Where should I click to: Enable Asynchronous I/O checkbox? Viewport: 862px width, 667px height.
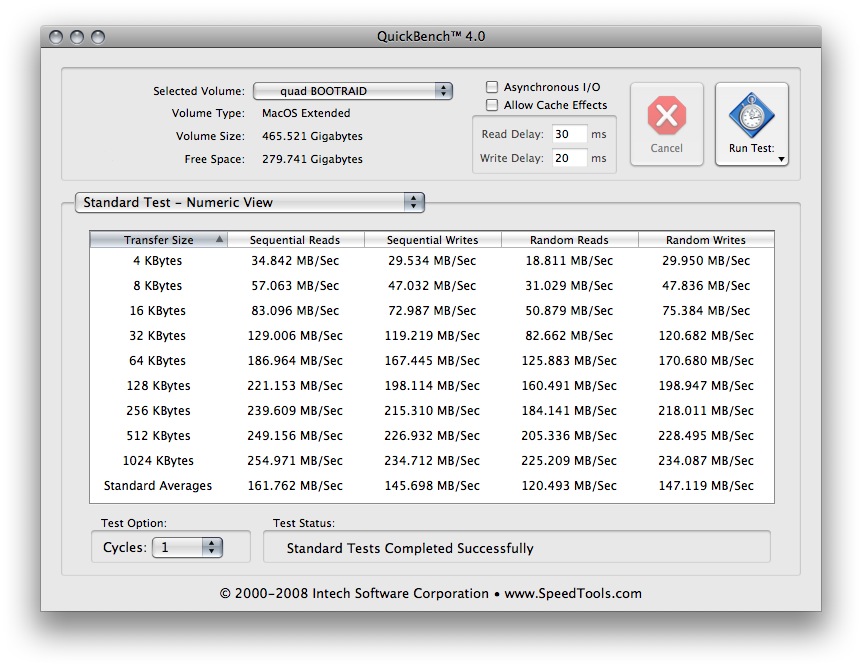pos(492,87)
